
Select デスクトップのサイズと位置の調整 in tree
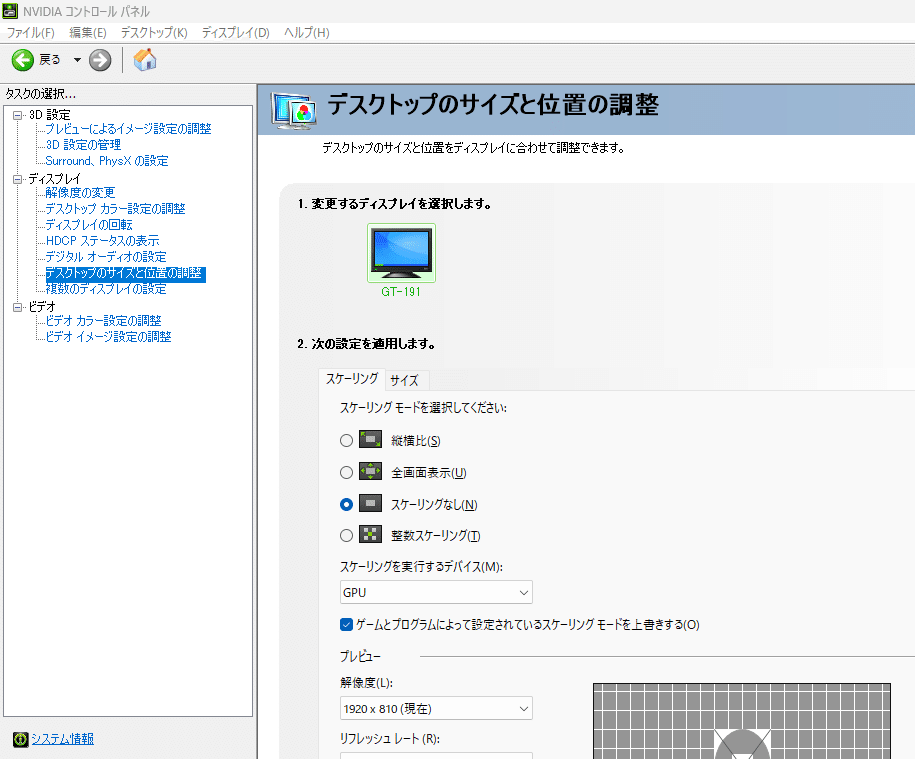(125, 273)
